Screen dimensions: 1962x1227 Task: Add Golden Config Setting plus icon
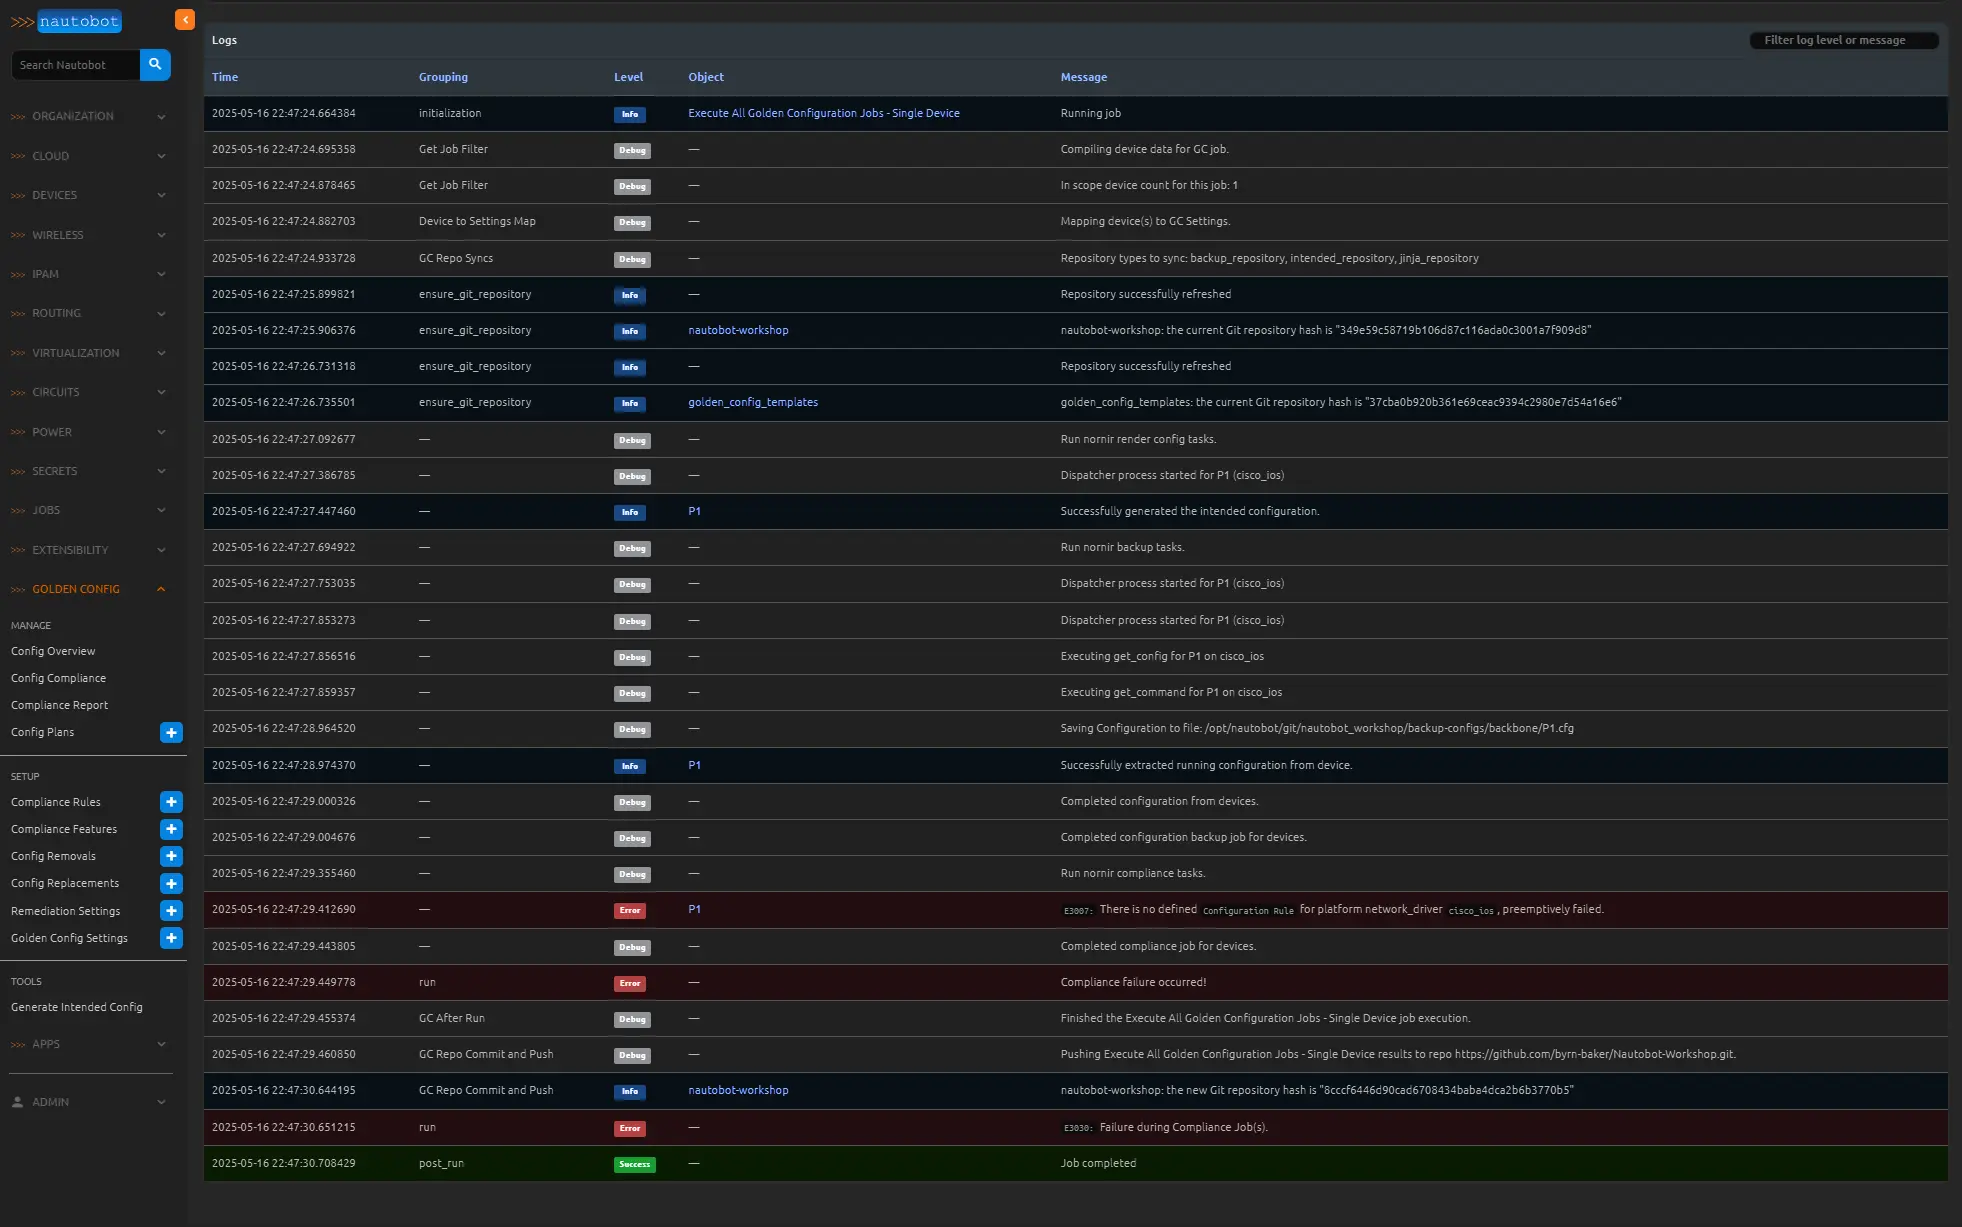click(171, 938)
